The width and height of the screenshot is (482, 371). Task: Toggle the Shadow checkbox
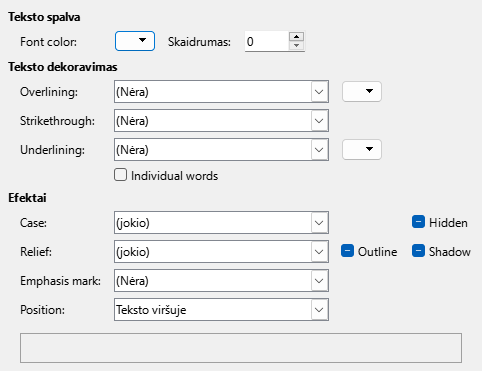pyautogui.click(x=418, y=251)
